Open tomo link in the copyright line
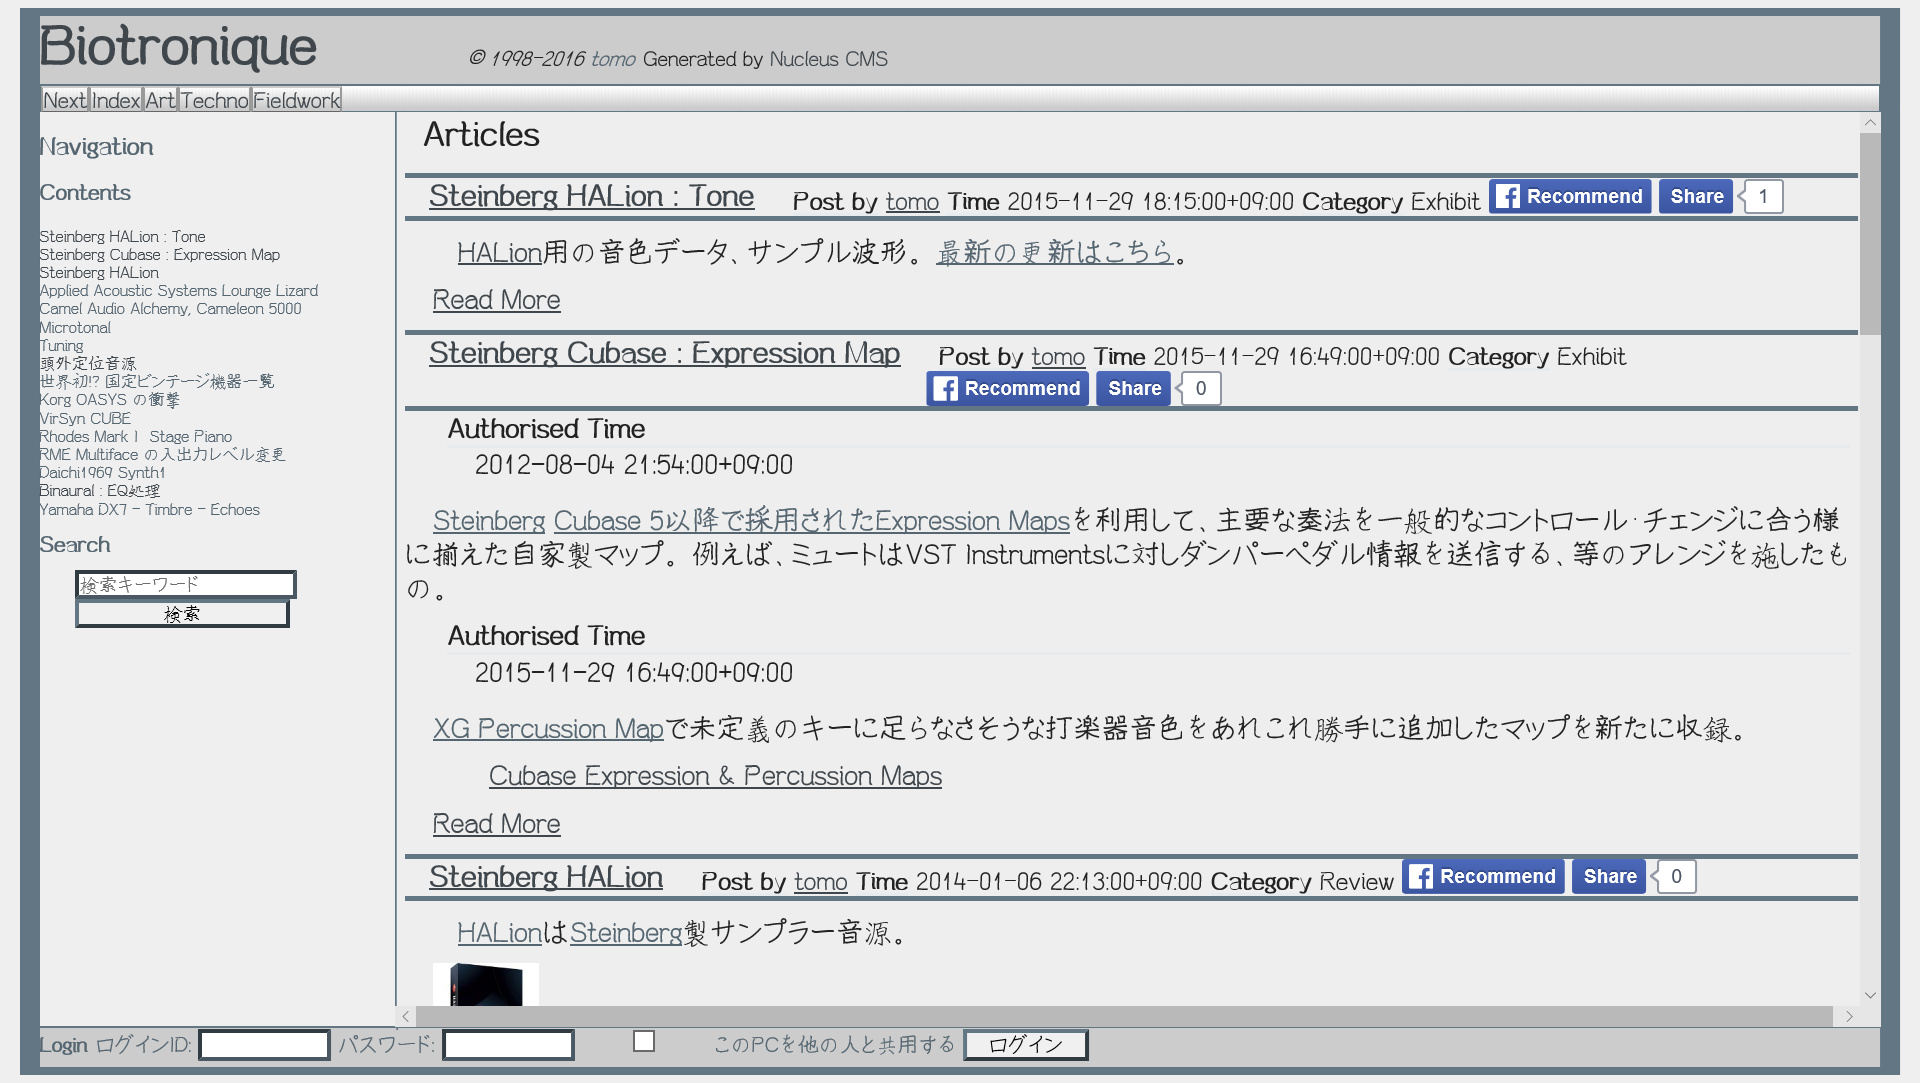Screen dimensions: 1920x1083 [613, 59]
